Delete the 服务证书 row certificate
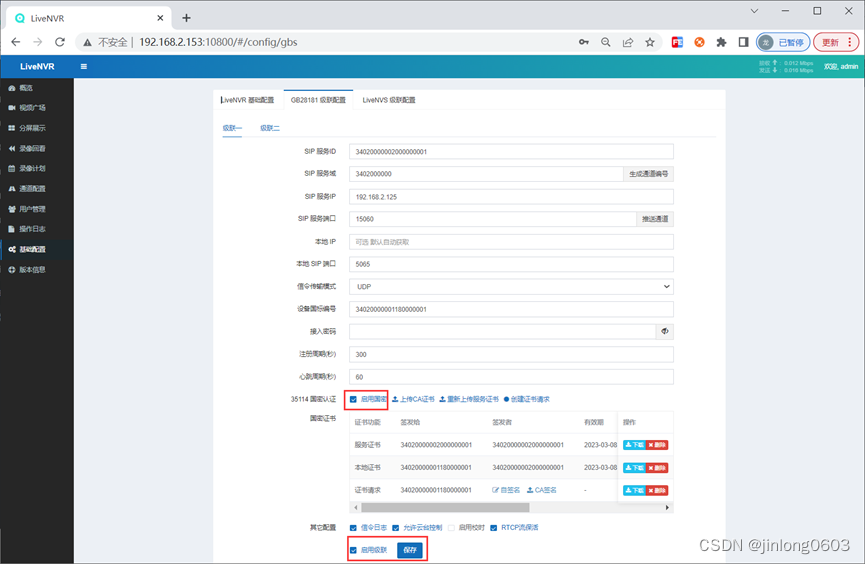The image size is (865, 564). [x=657, y=445]
